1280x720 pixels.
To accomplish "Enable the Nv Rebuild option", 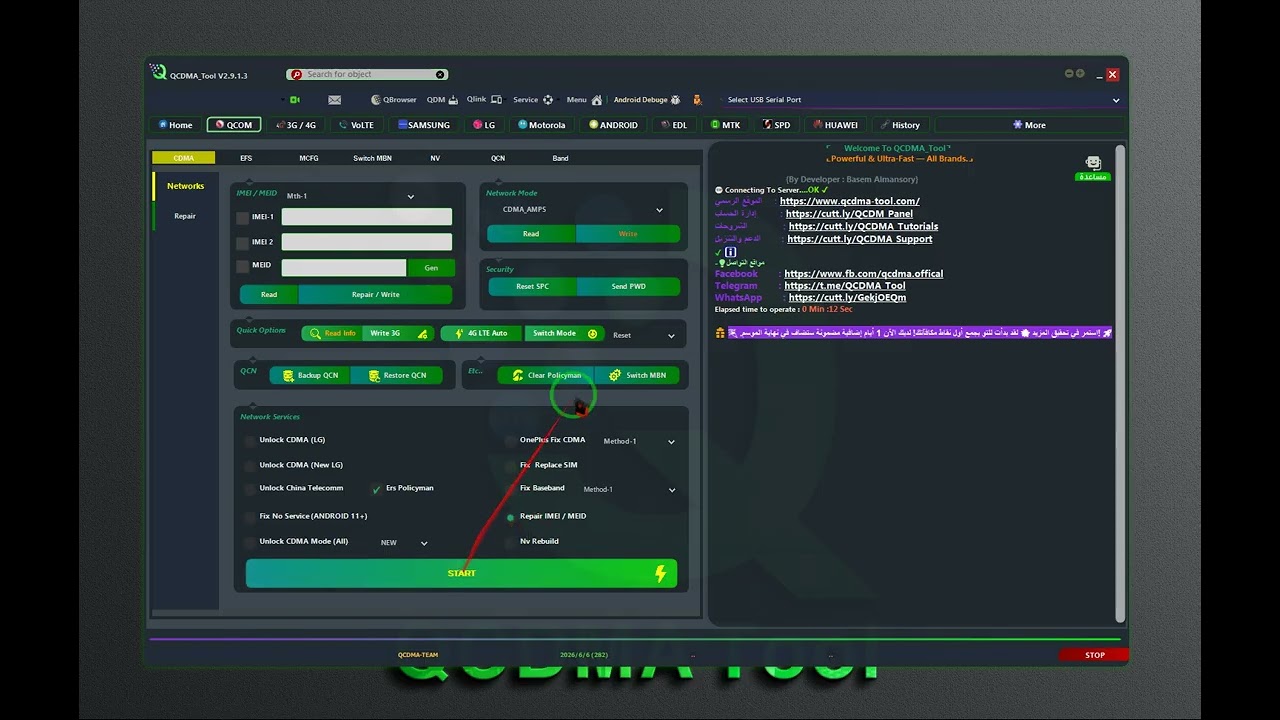I will click(x=511, y=542).
